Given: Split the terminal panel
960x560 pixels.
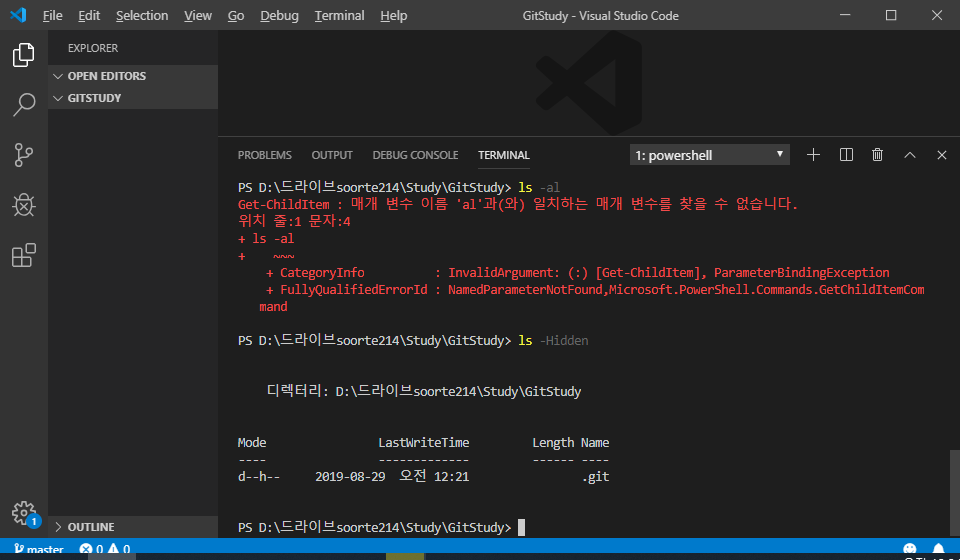Looking at the screenshot, I should click(846, 155).
